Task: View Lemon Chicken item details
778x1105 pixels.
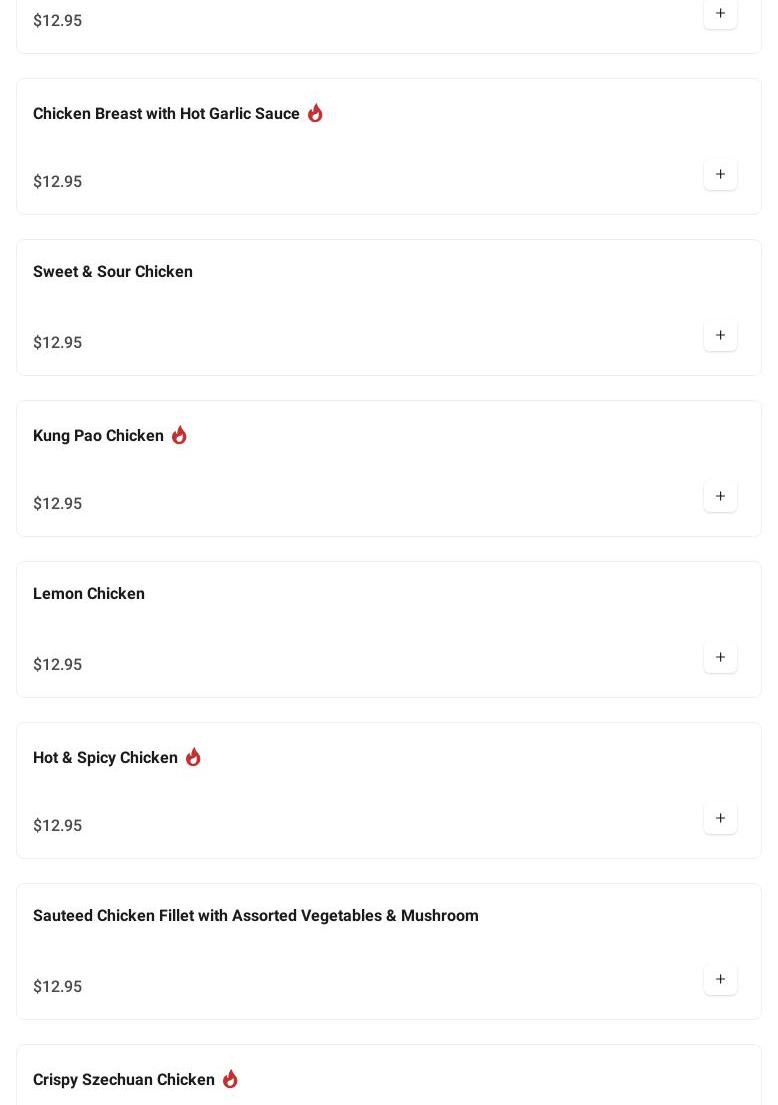Action: (89, 594)
